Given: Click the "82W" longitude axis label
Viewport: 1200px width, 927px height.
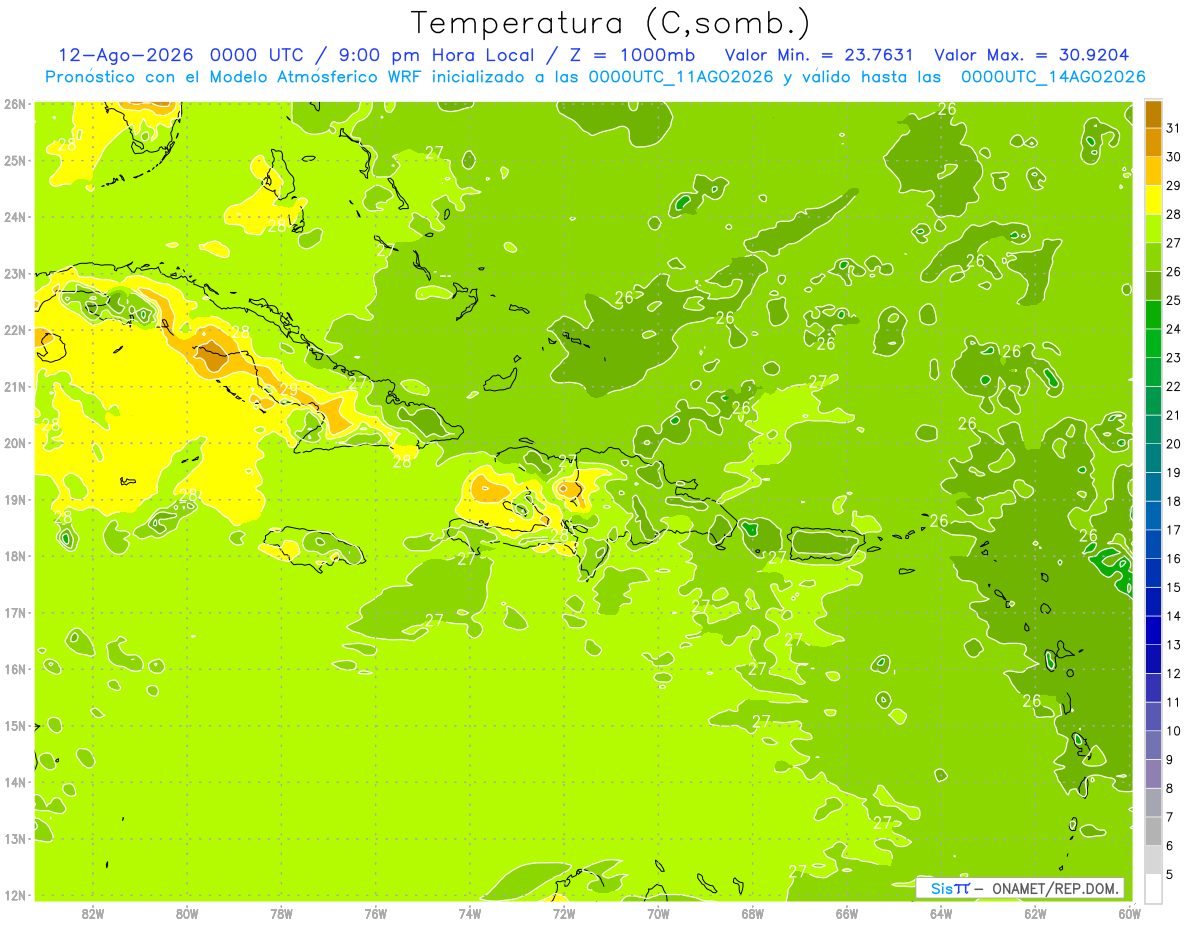Looking at the screenshot, I should (93, 913).
